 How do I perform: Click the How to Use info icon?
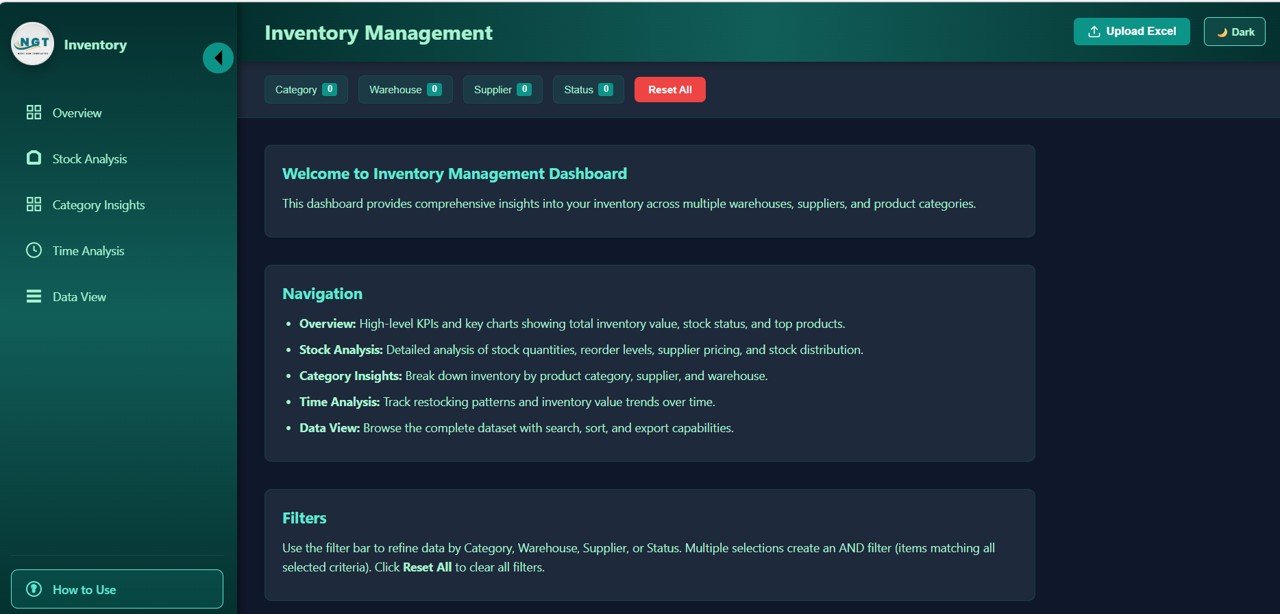pyautogui.click(x=34, y=590)
